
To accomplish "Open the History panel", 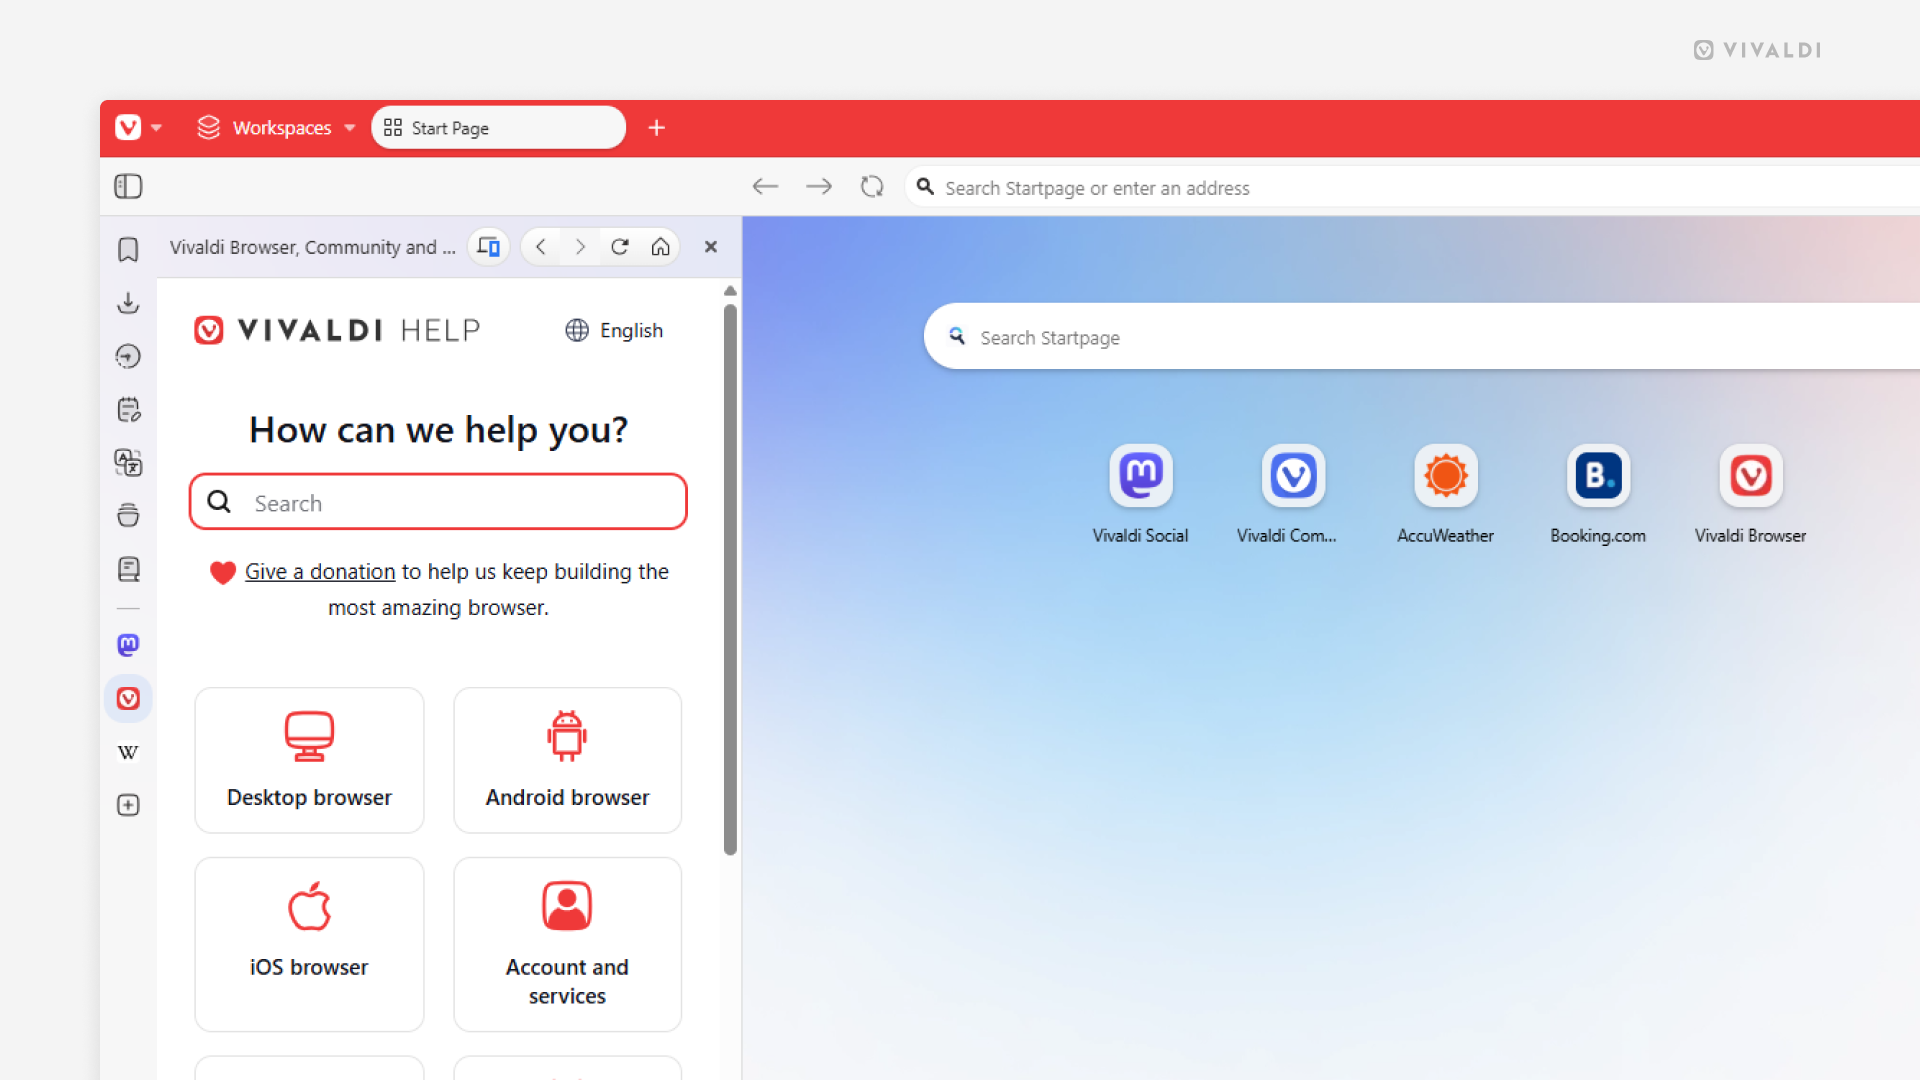I will pyautogui.click(x=128, y=356).
